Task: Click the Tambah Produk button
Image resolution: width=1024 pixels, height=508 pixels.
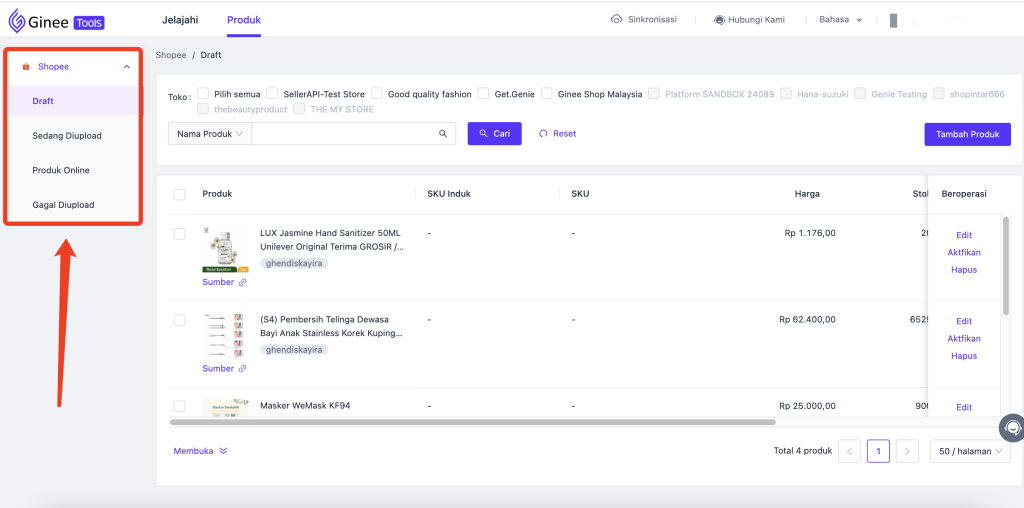Action: (x=967, y=134)
